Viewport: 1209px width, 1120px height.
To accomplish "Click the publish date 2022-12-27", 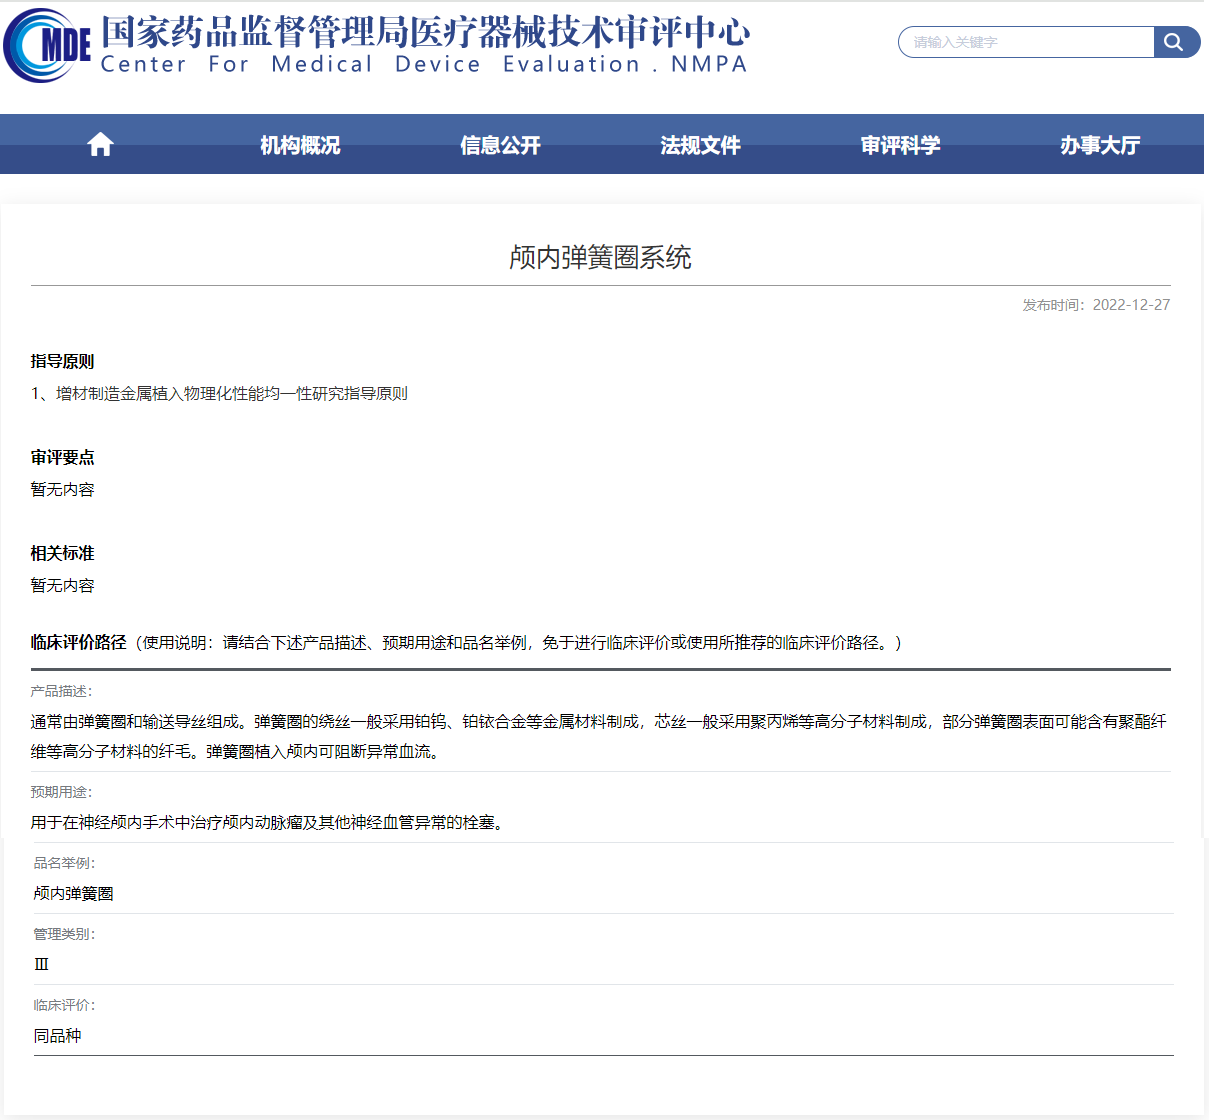I will [x=1131, y=305].
